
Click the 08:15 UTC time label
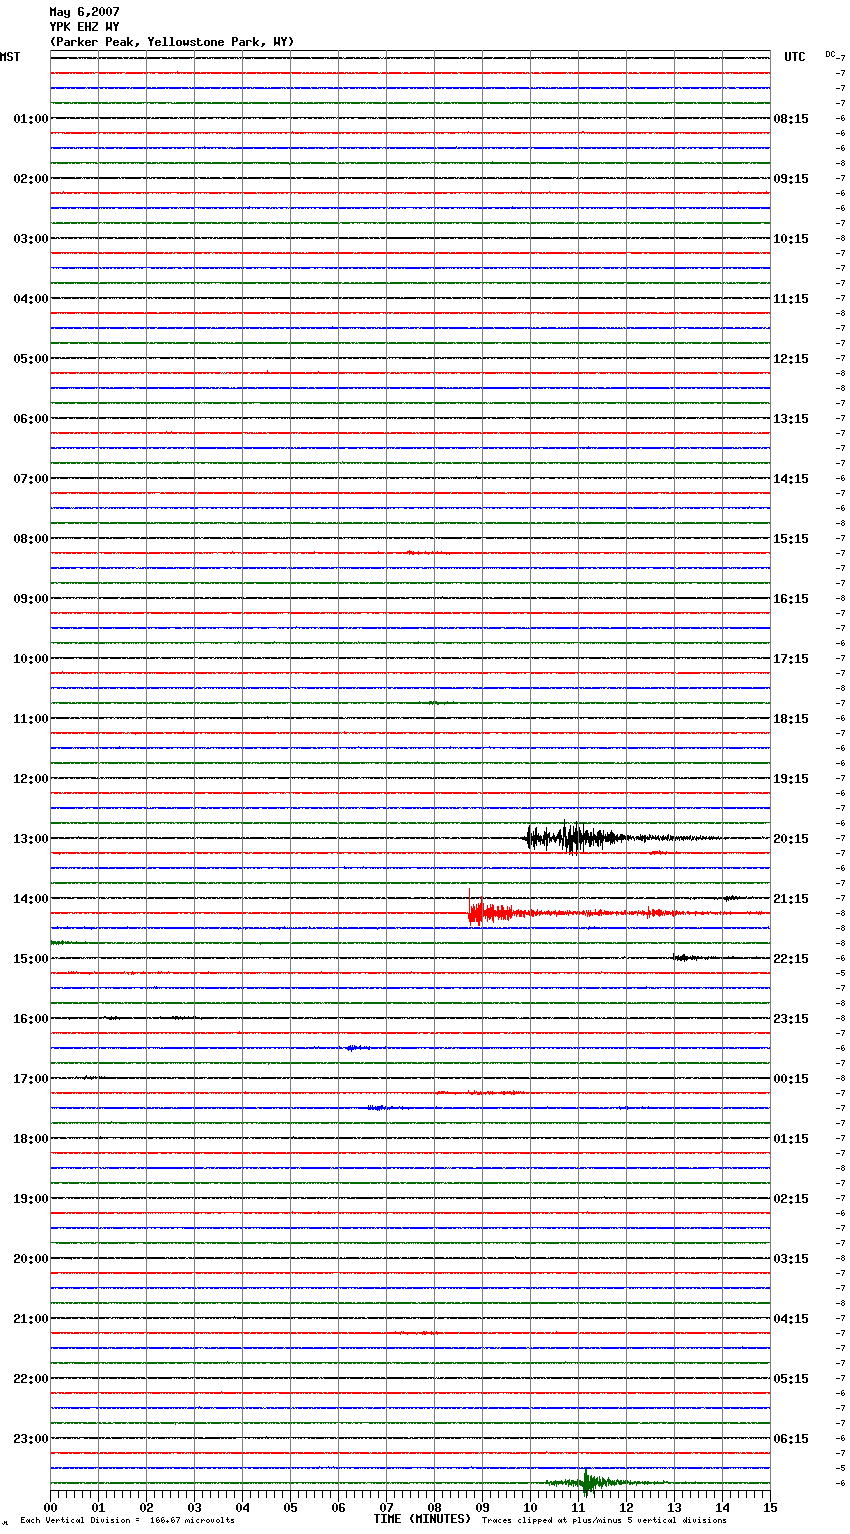pyautogui.click(x=791, y=119)
